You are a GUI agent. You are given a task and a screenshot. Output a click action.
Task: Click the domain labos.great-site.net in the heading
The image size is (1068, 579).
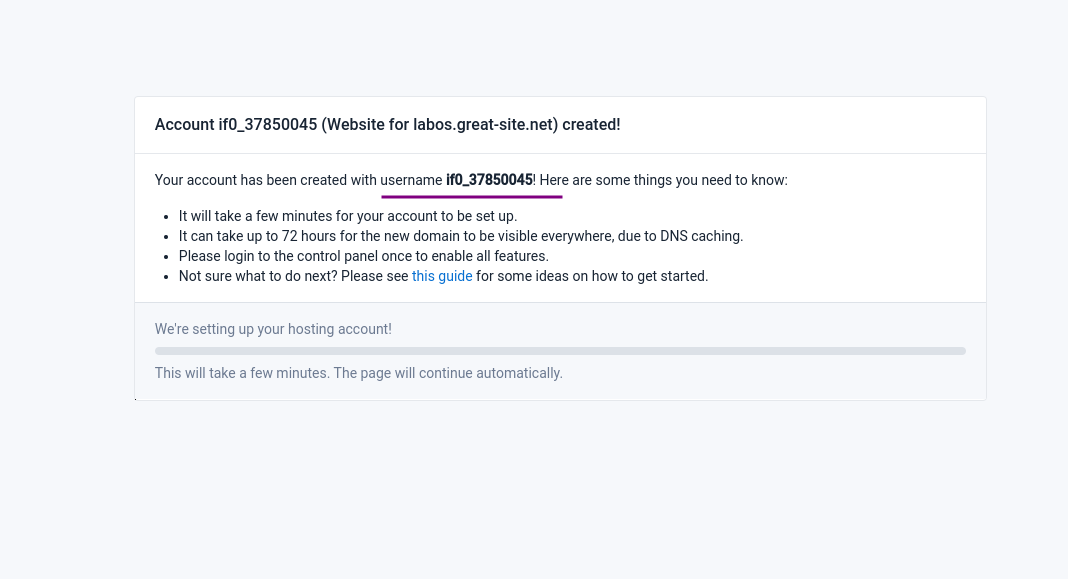point(485,125)
